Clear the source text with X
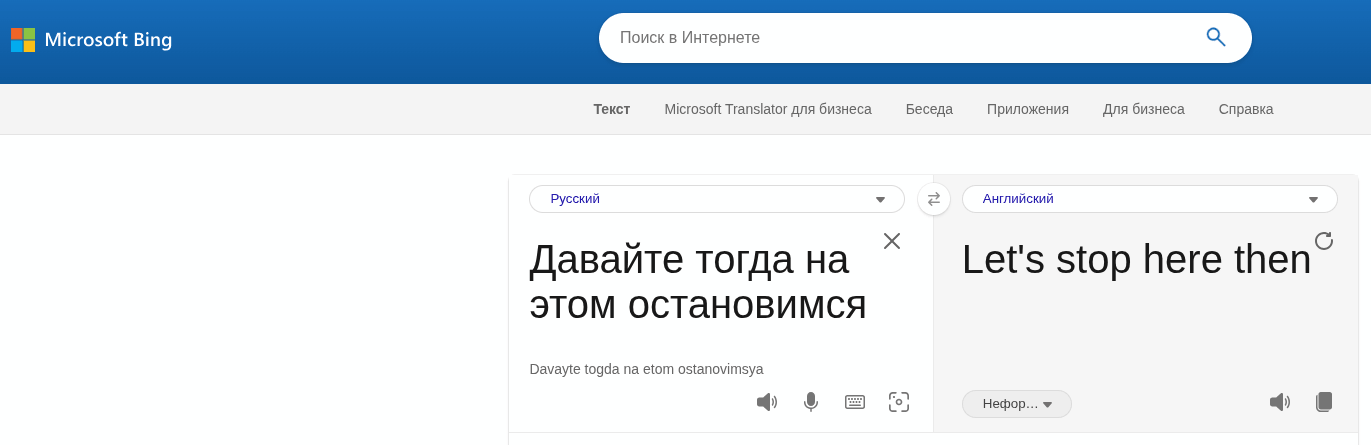This screenshot has height=445, width=1371. click(892, 241)
